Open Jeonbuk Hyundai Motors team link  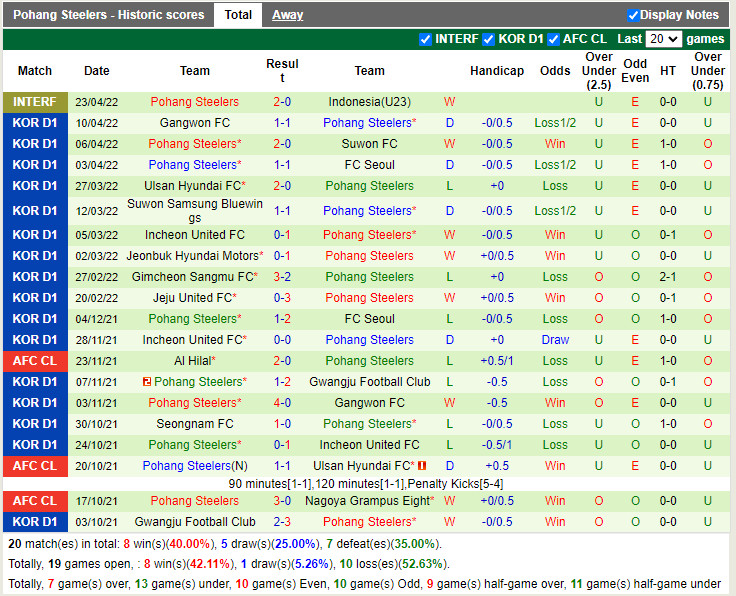195,256
